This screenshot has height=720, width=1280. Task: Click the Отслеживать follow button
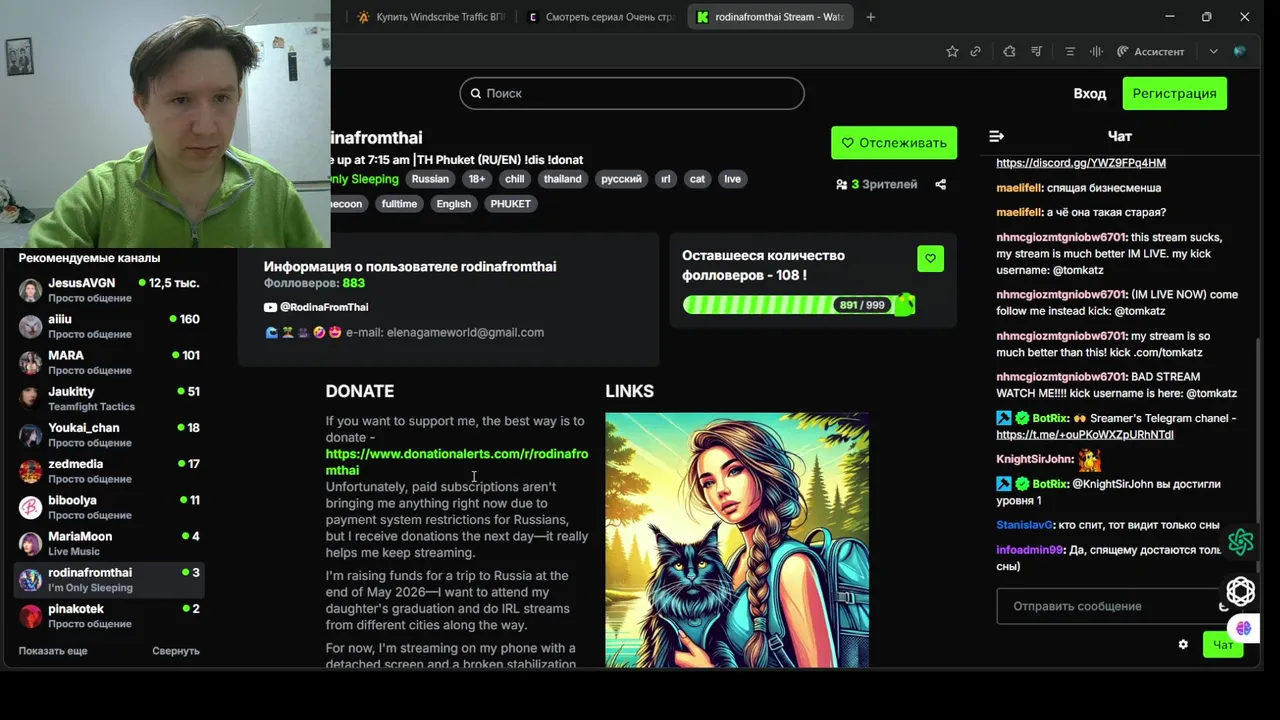tap(894, 142)
